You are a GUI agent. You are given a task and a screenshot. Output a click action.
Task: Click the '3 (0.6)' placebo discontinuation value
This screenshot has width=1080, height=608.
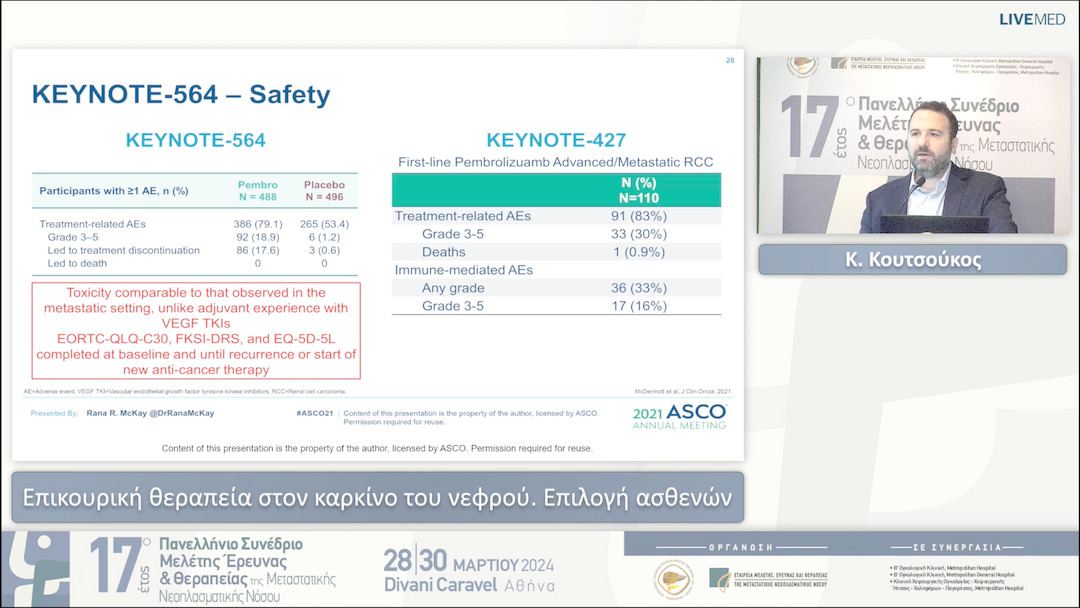(x=324, y=250)
